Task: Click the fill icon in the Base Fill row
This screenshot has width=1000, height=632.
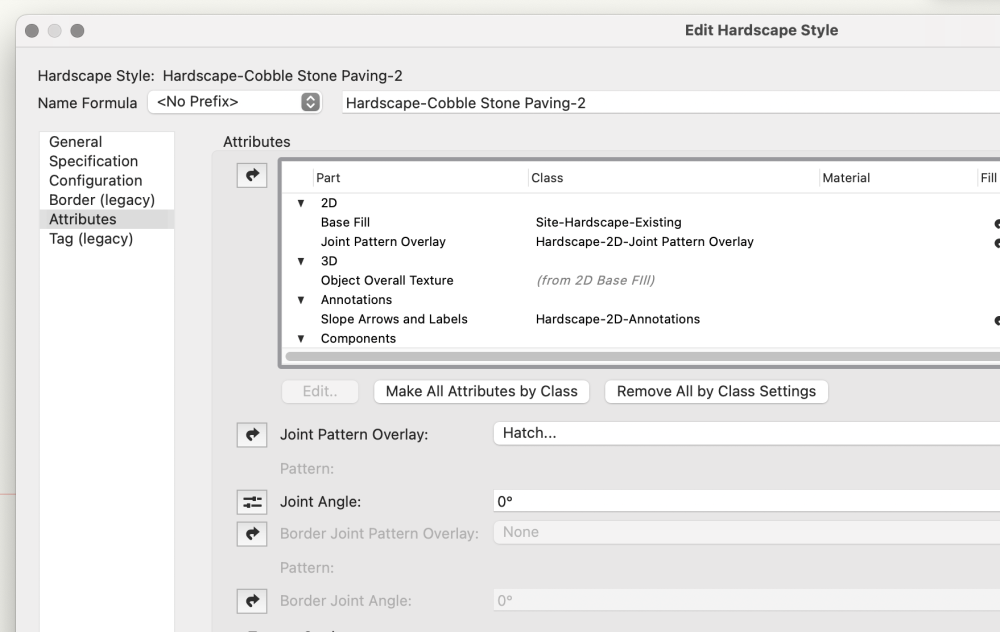Action: tap(995, 223)
